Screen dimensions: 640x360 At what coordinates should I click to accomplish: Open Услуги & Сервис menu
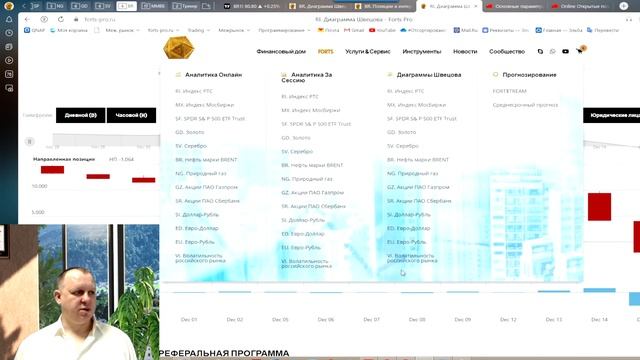(368, 51)
